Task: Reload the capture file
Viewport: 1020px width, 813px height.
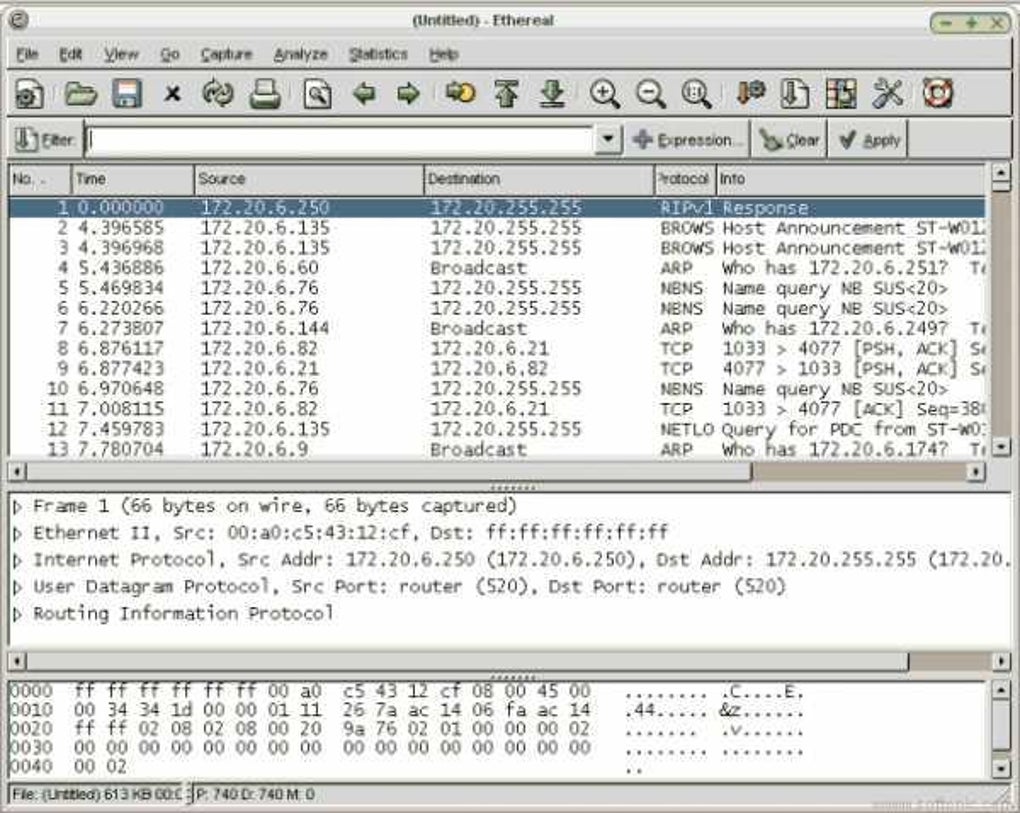Action: pyautogui.click(x=217, y=94)
